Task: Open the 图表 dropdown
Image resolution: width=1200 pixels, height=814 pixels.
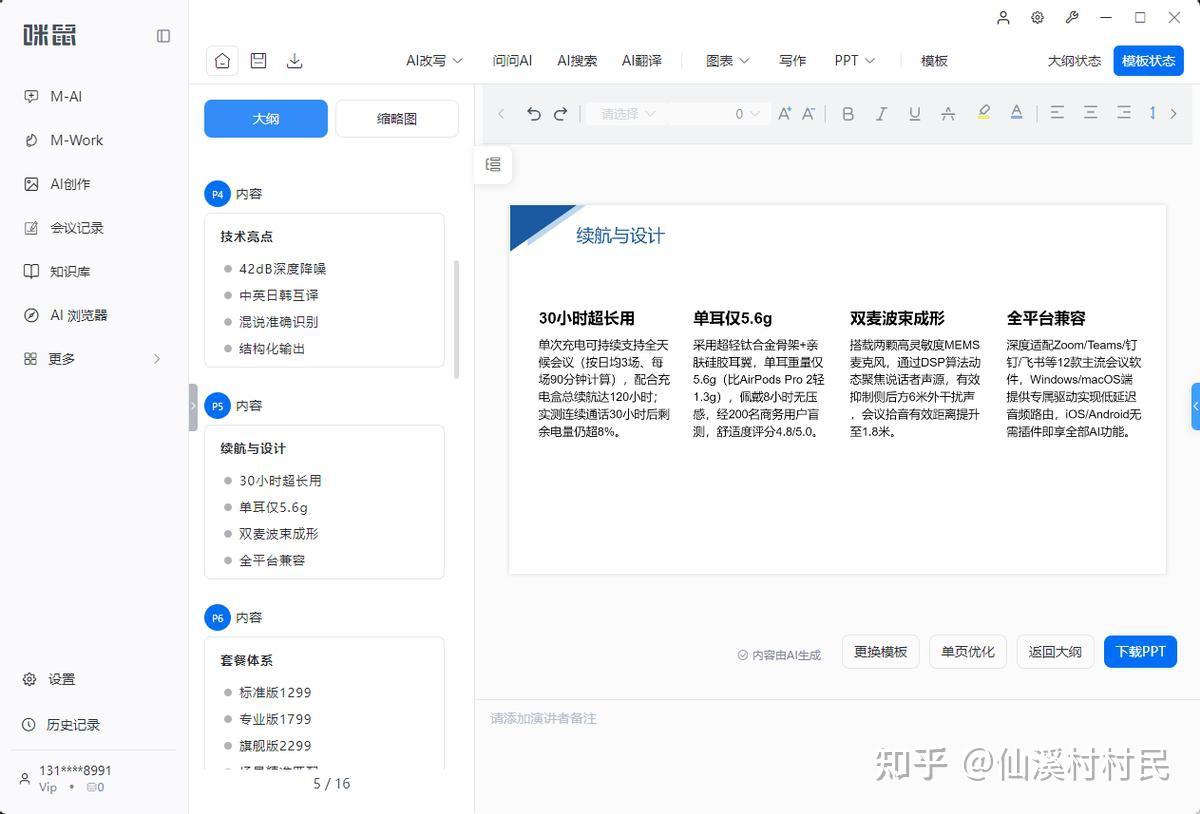Action: (727, 61)
